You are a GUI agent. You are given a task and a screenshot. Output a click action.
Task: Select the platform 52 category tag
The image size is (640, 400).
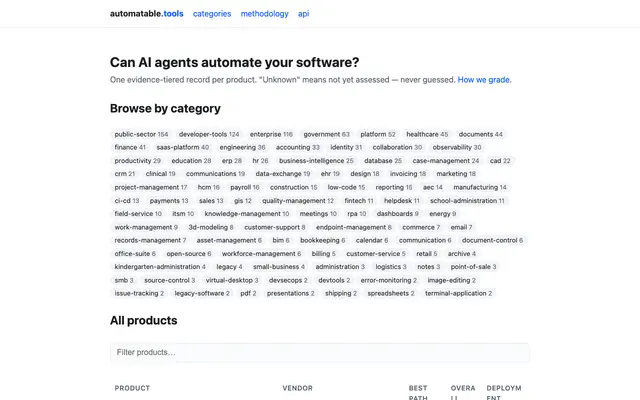(x=378, y=134)
